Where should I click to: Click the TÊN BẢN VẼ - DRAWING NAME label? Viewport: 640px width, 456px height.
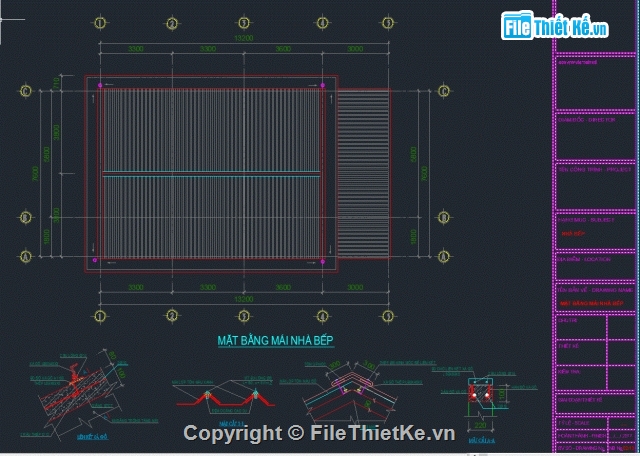tap(596, 290)
